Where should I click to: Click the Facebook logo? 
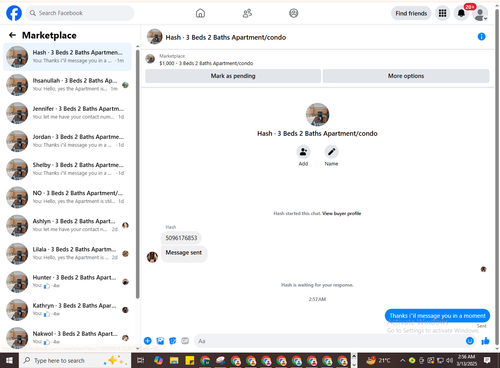(14, 13)
